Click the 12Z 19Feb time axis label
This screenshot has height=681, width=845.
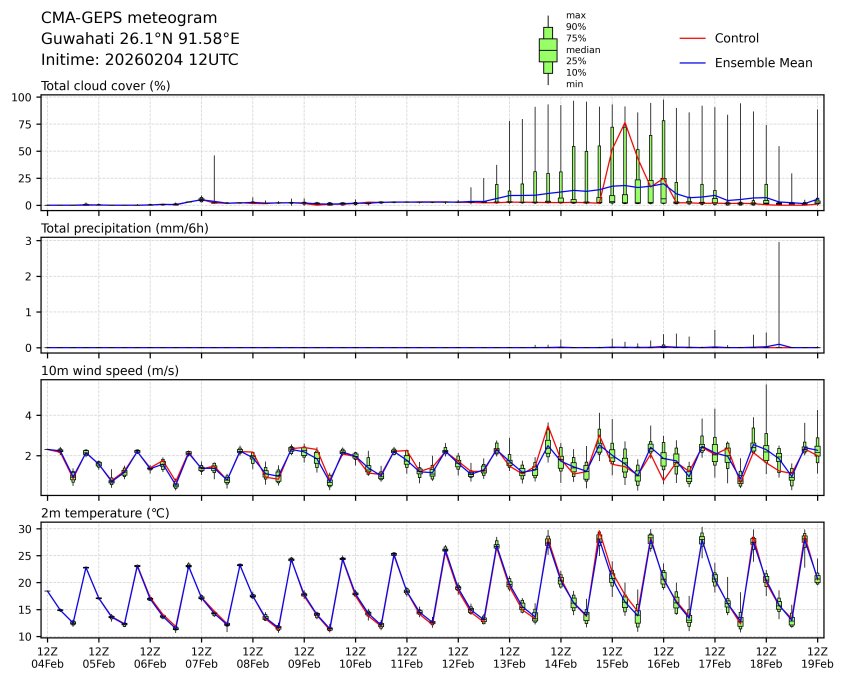coord(818,656)
